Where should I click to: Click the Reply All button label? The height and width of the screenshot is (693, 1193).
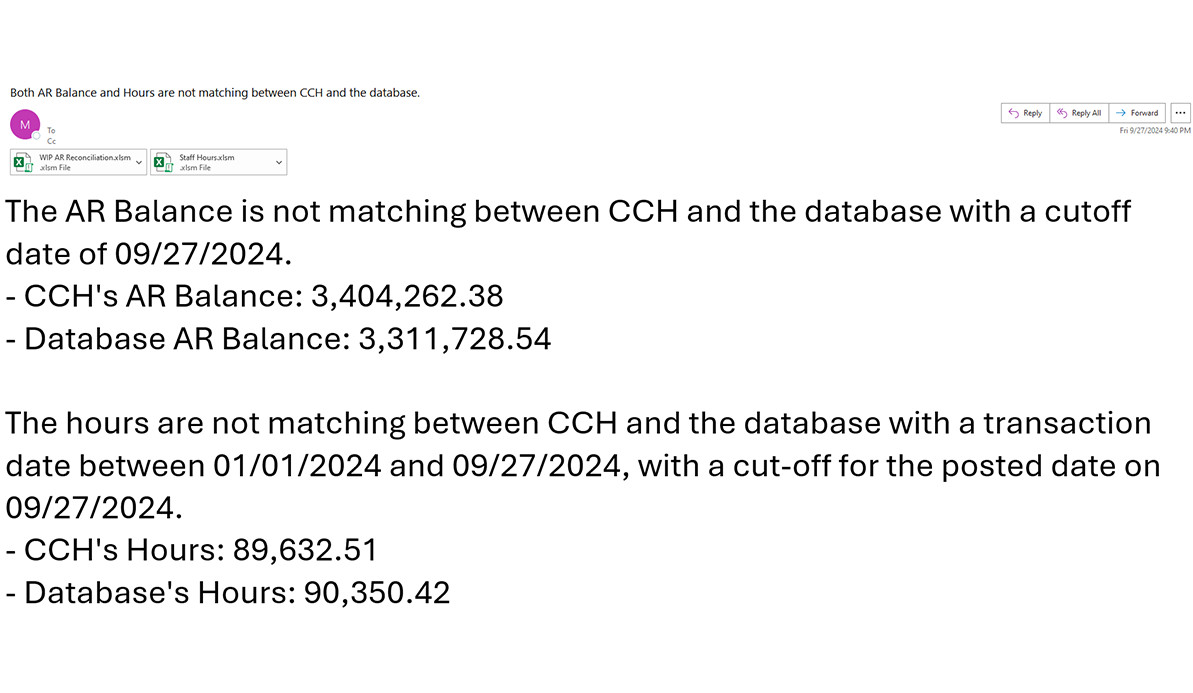pyautogui.click(x=1086, y=113)
